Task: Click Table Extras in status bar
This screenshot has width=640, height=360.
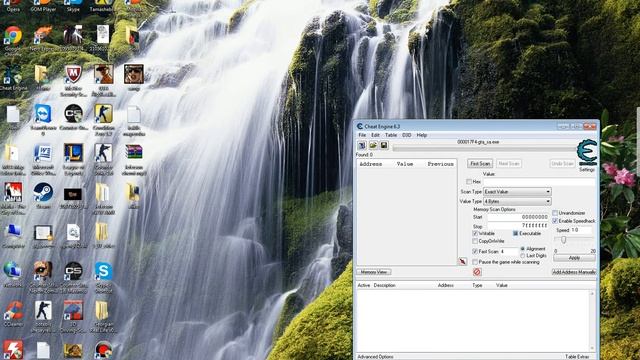Action: [577, 357]
